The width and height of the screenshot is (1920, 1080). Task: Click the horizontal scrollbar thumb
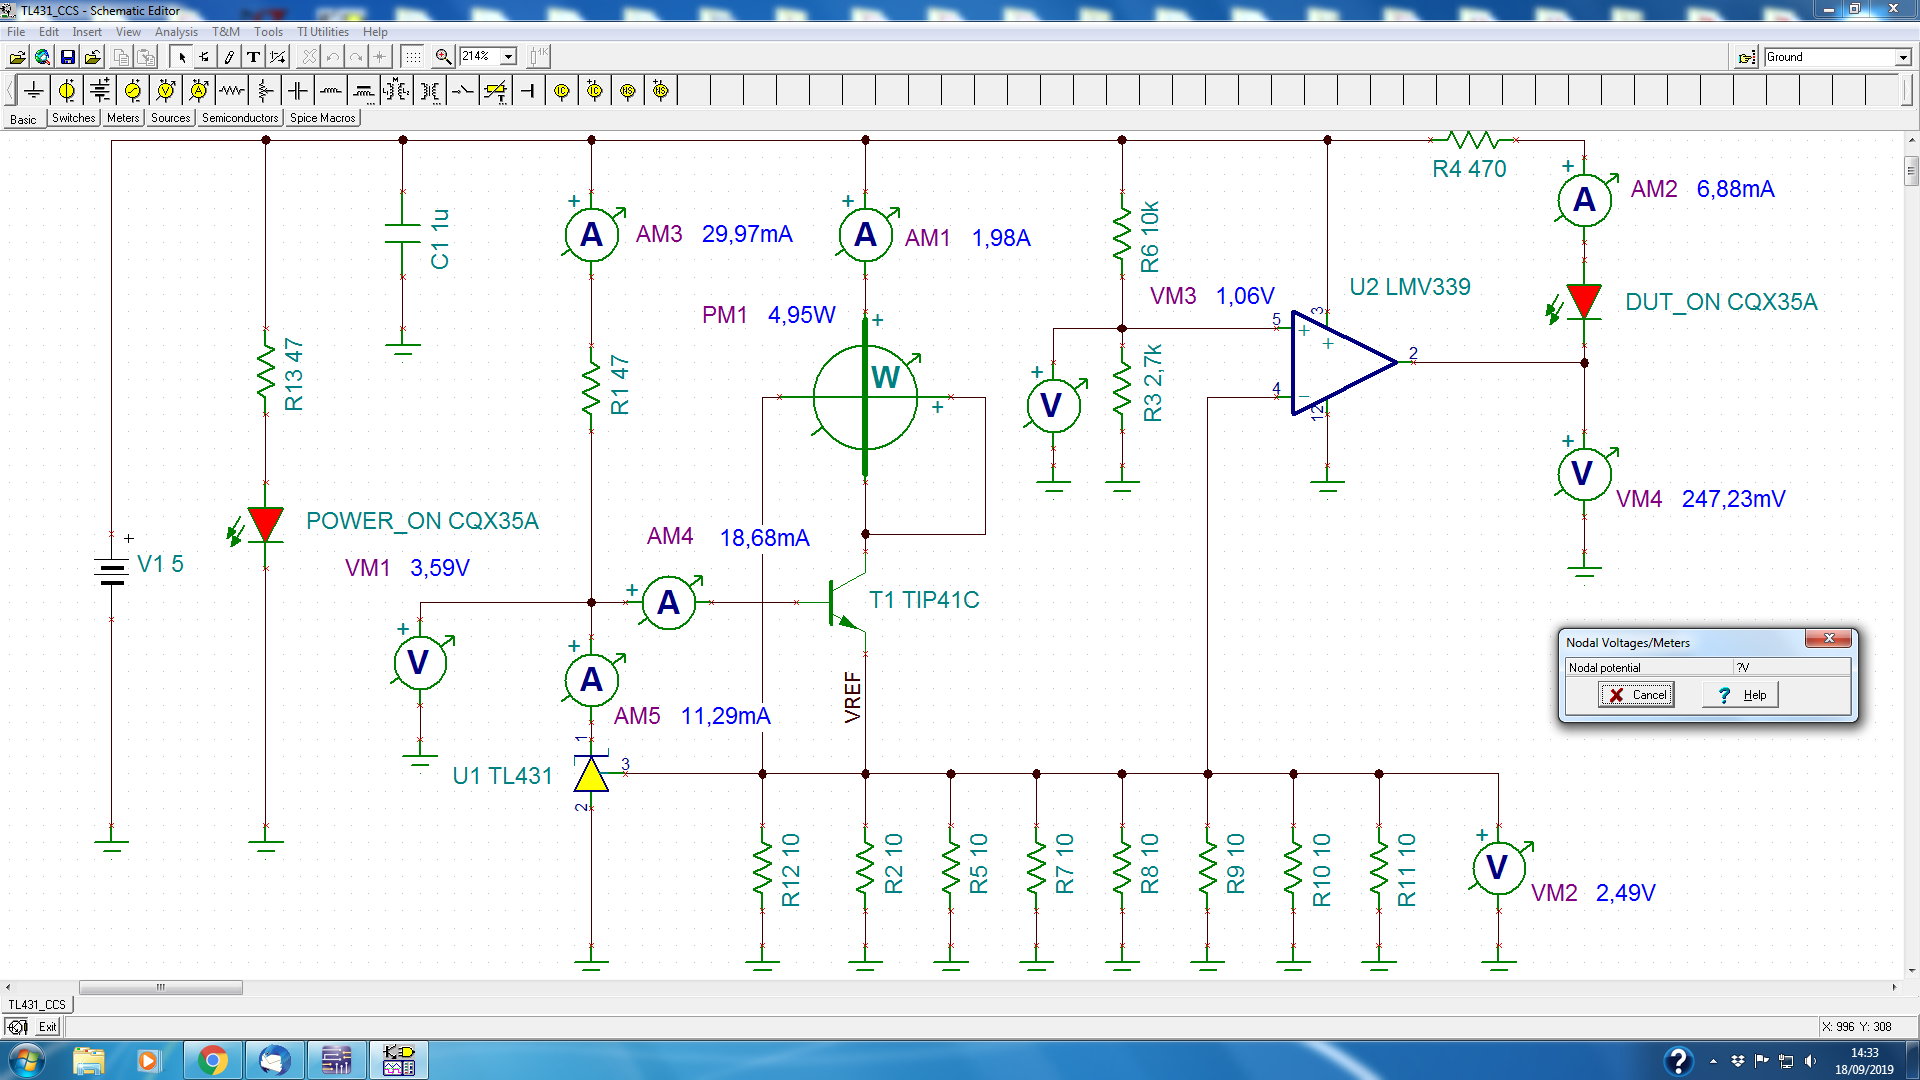point(160,987)
